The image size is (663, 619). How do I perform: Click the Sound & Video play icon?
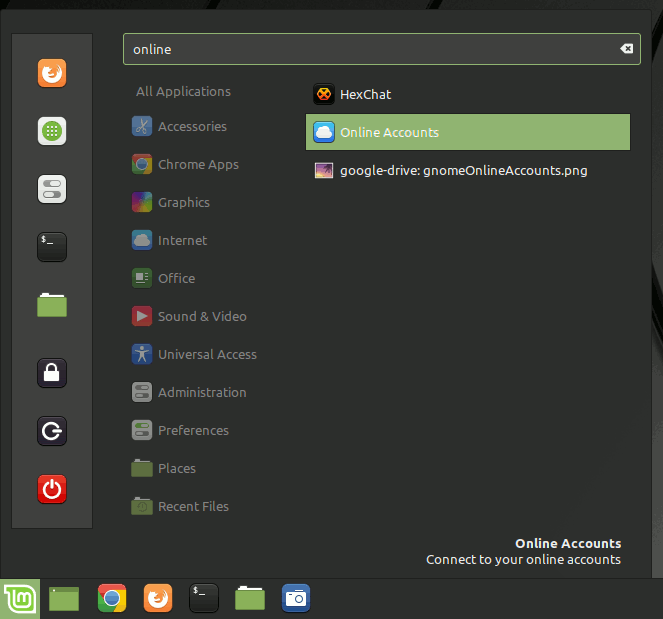pyautogui.click(x=142, y=316)
